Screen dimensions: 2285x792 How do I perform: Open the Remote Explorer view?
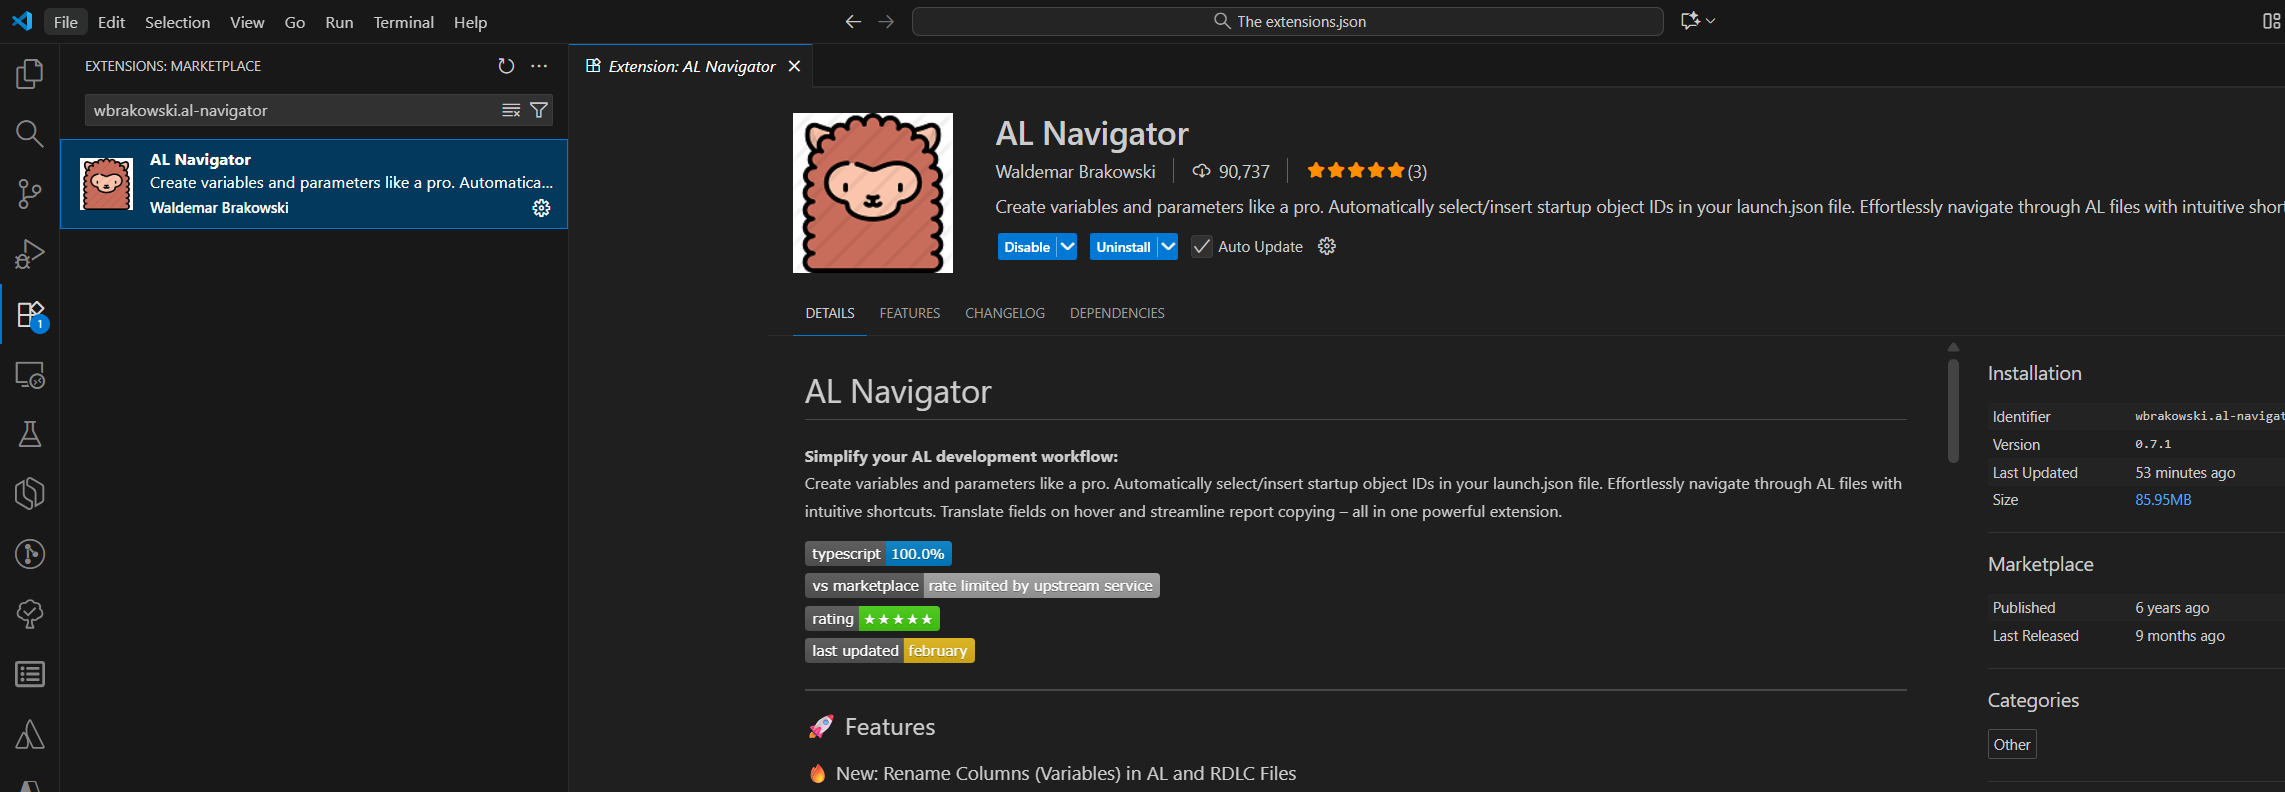(30, 374)
